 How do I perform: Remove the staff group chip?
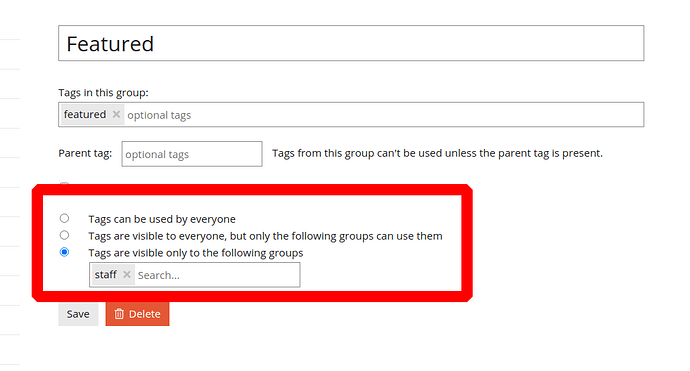127,275
